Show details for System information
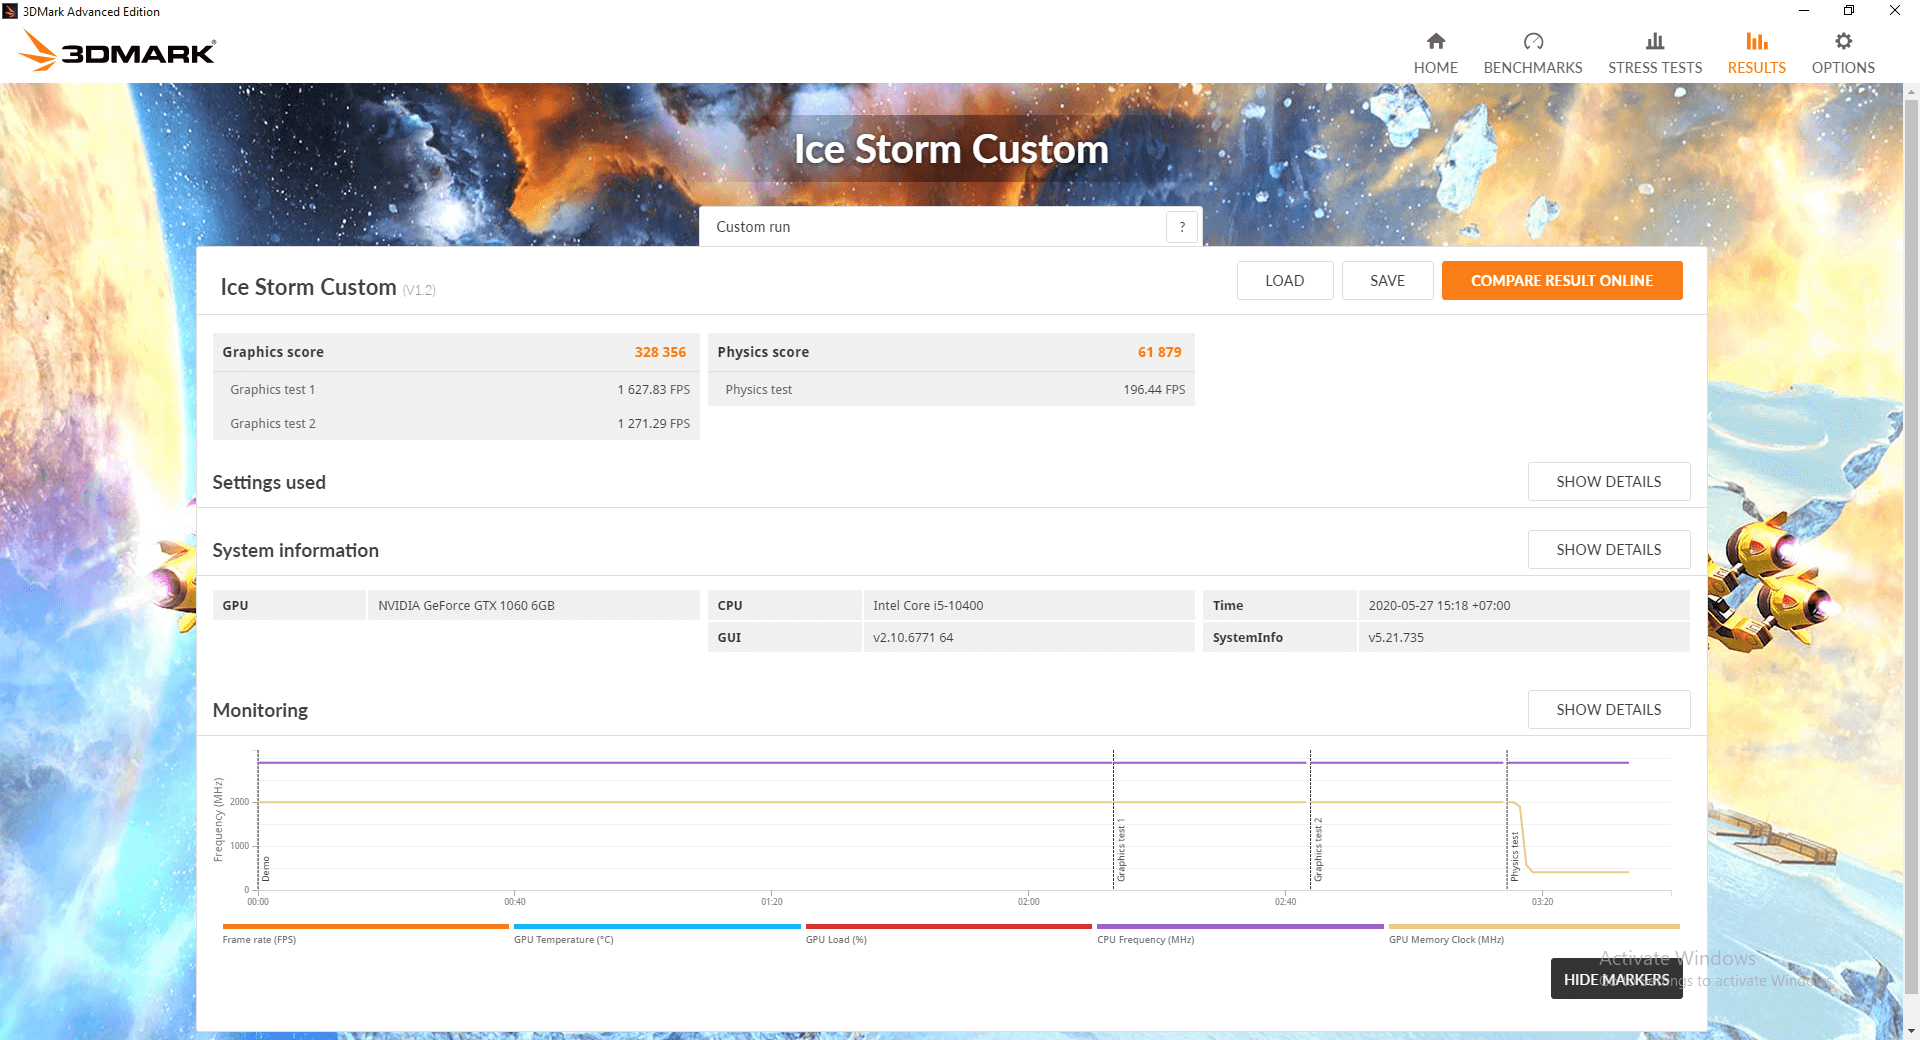The image size is (1920, 1040). (1609, 550)
